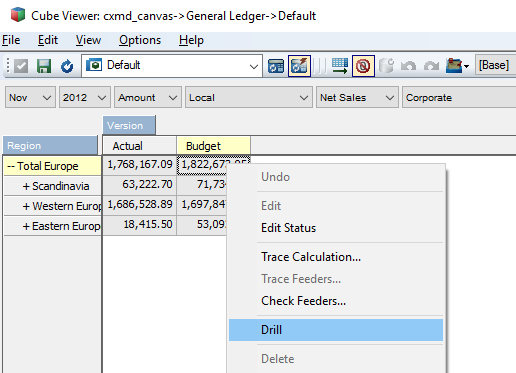Click the Version dimension header button

tap(129, 125)
